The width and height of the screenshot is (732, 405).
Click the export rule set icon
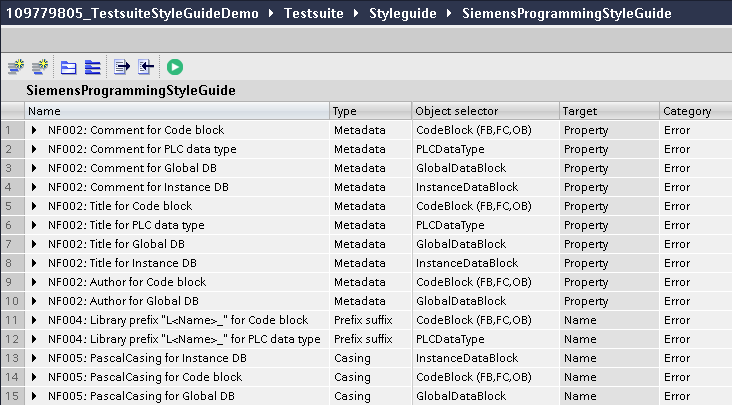pyautogui.click(x=122, y=67)
